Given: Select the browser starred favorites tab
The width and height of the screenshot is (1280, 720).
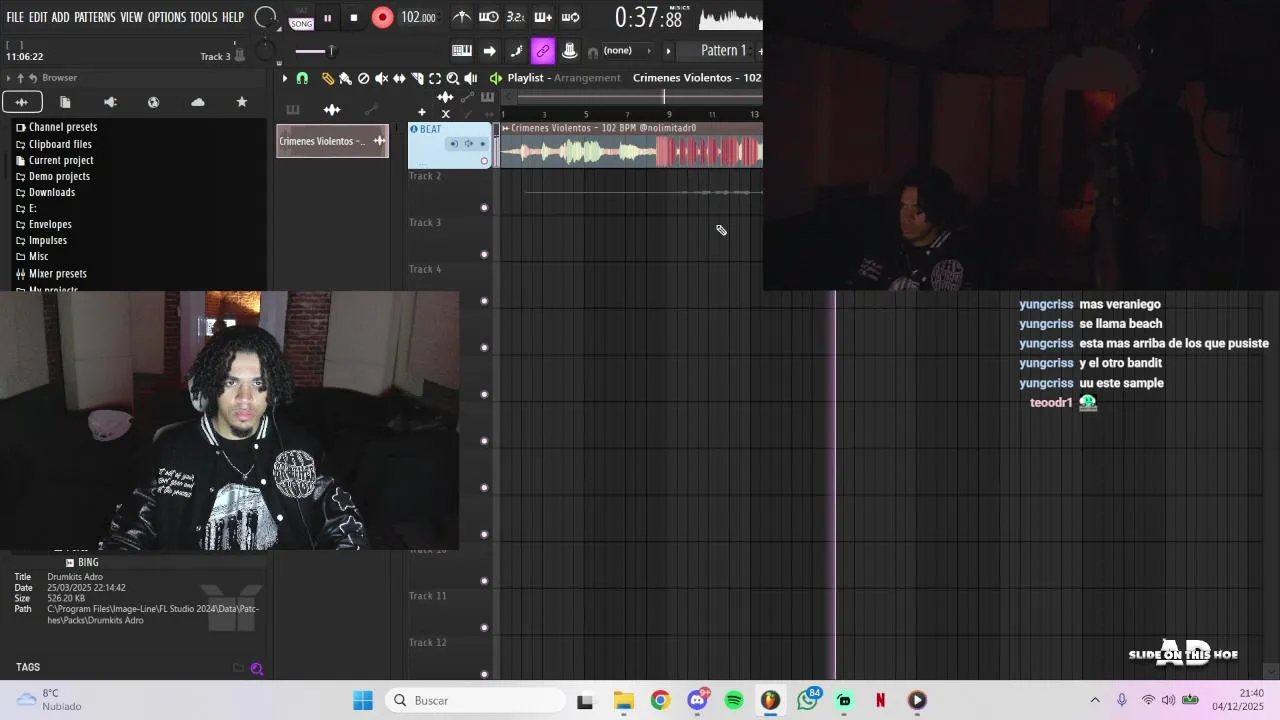Looking at the screenshot, I should [x=241, y=102].
